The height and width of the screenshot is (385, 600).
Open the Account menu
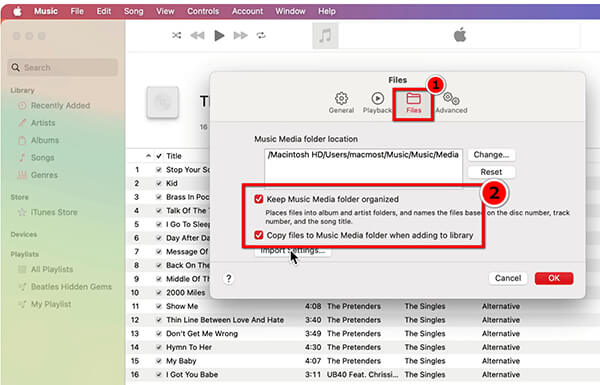[x=247, y=11]
